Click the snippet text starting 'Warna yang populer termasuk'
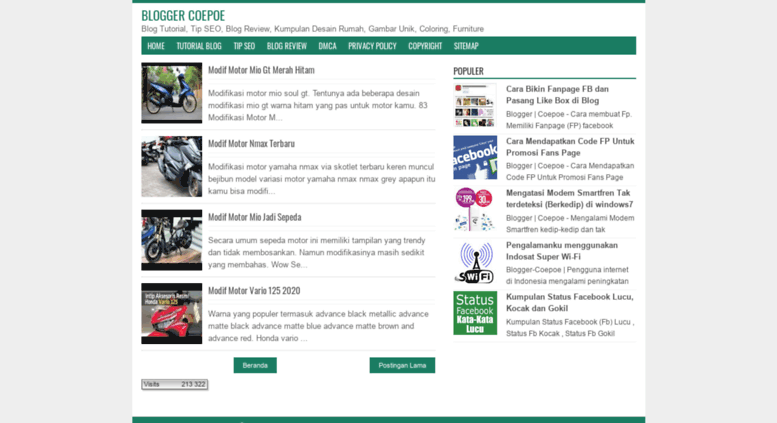Screen dimensions: 777x423 (x=318, y=326)
